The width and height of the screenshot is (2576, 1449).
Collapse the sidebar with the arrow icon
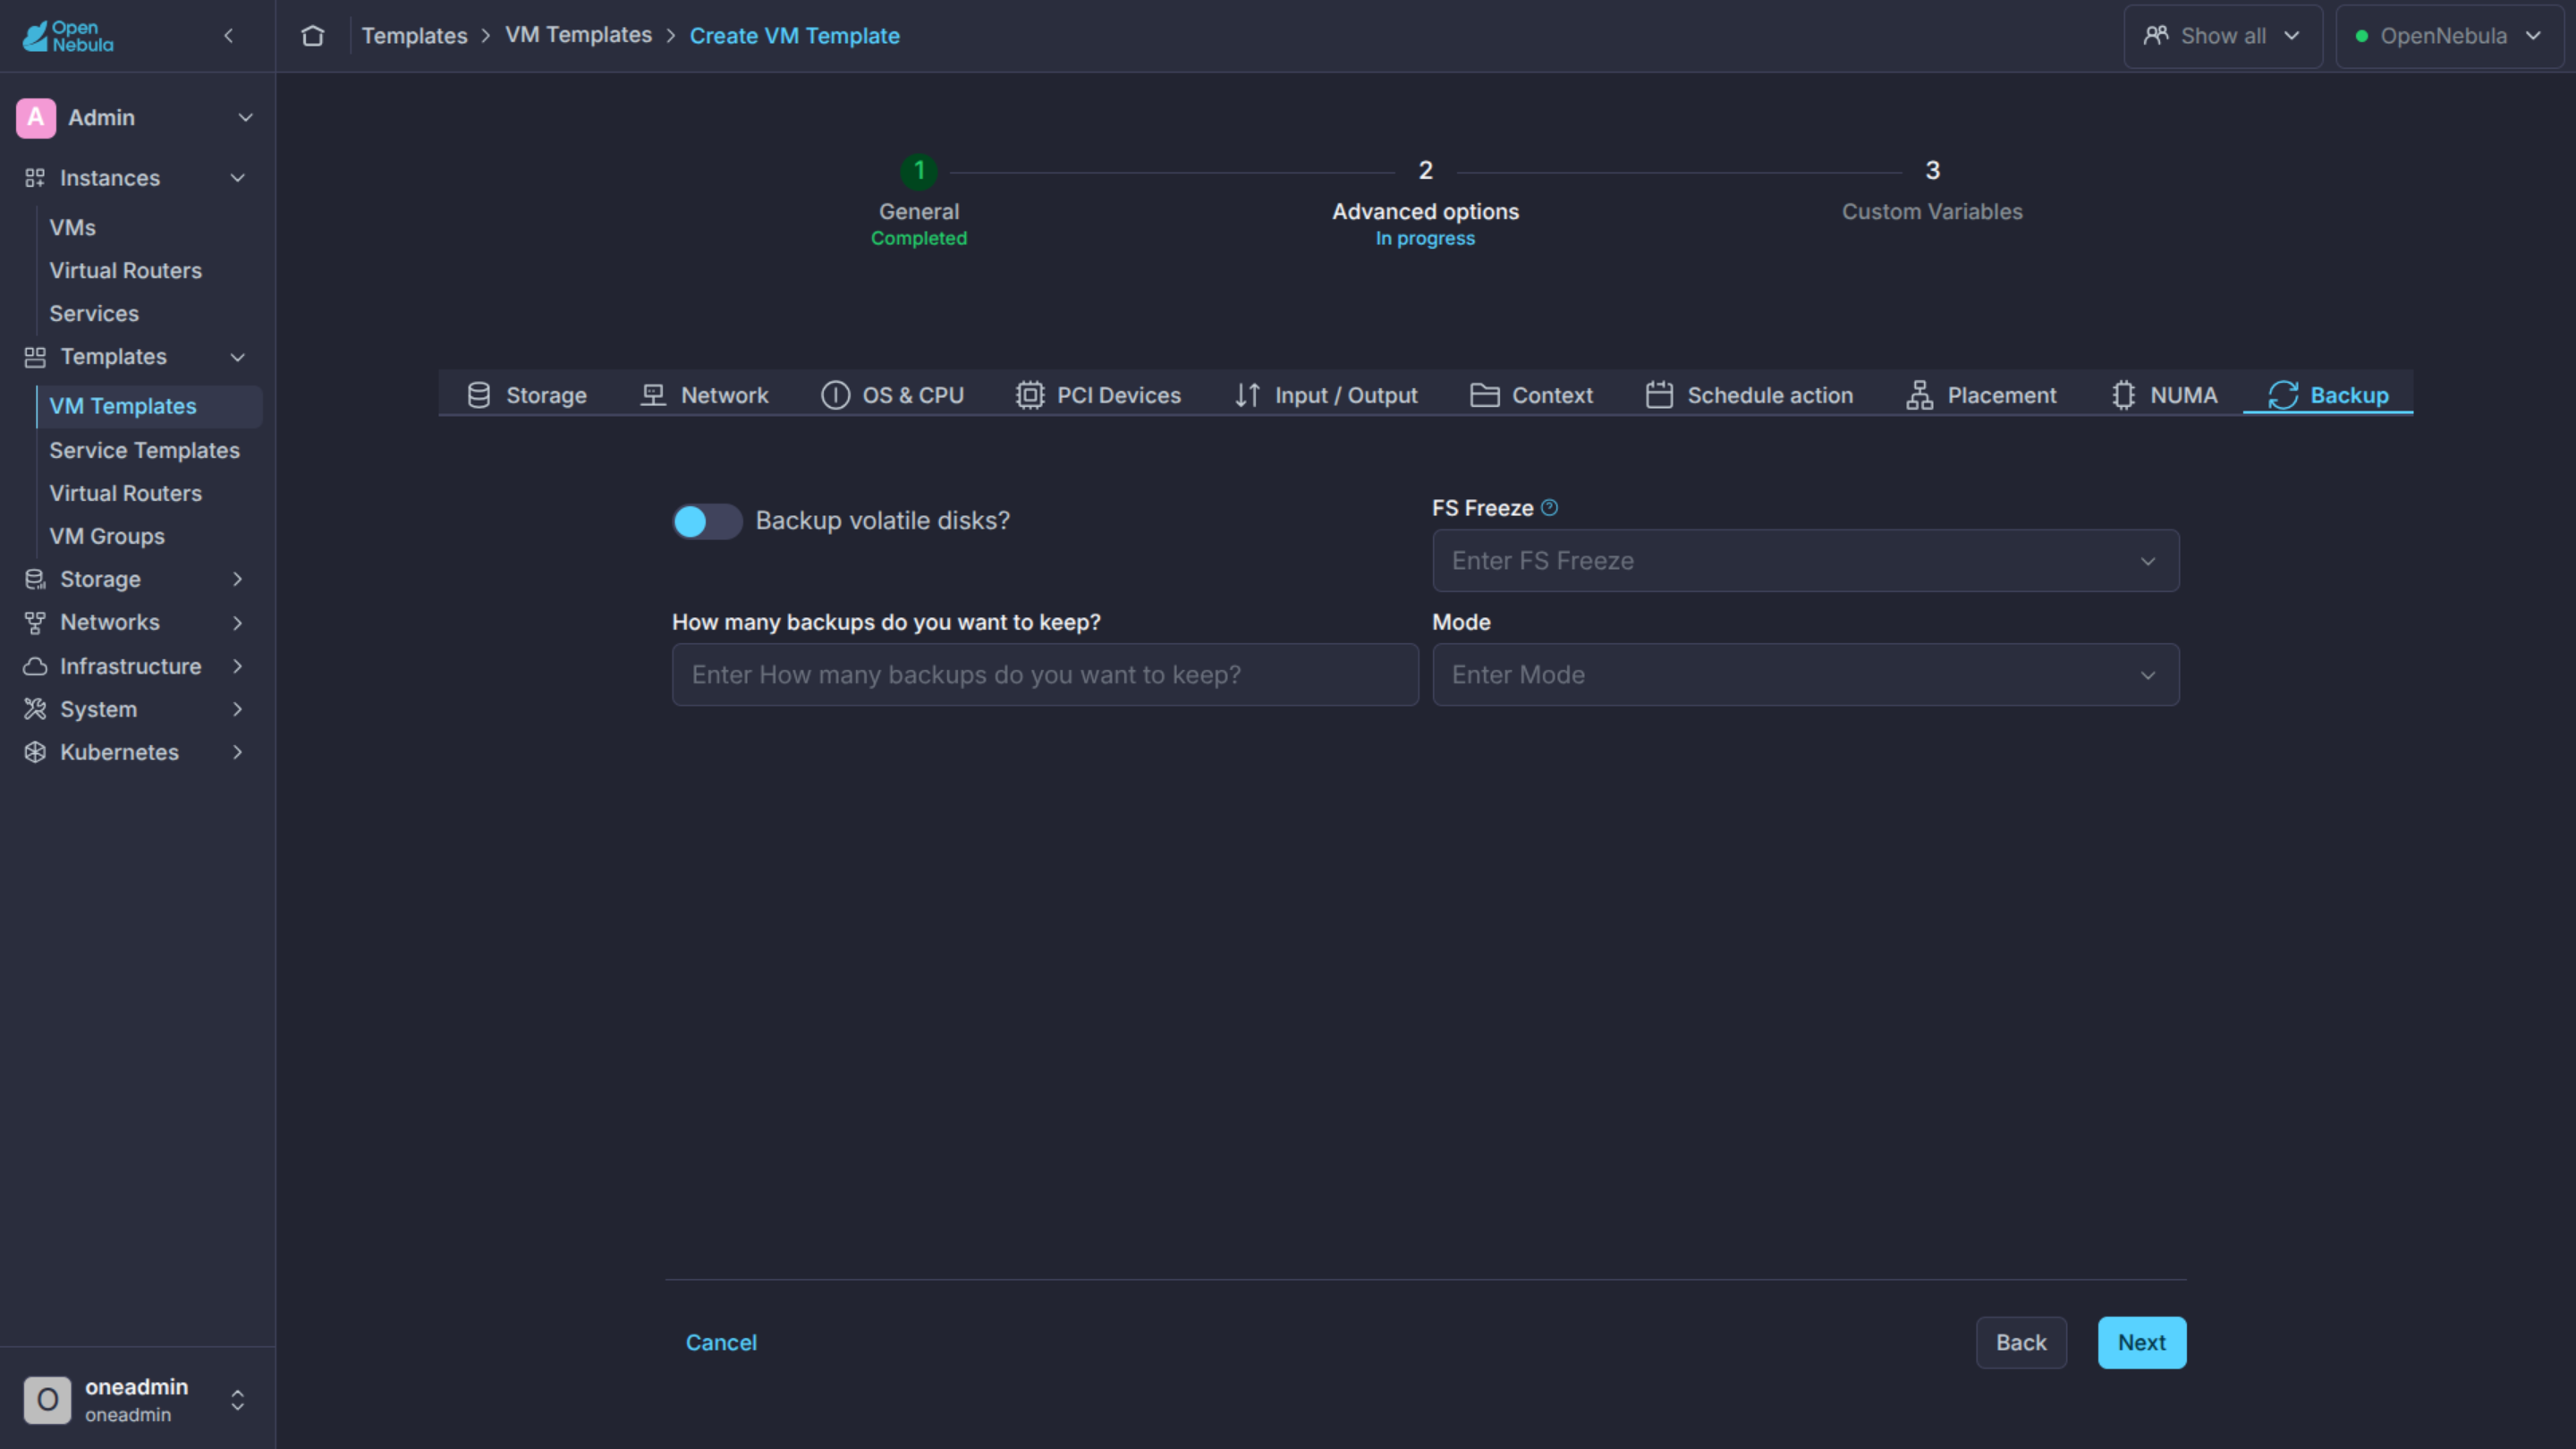click(229, 36)
